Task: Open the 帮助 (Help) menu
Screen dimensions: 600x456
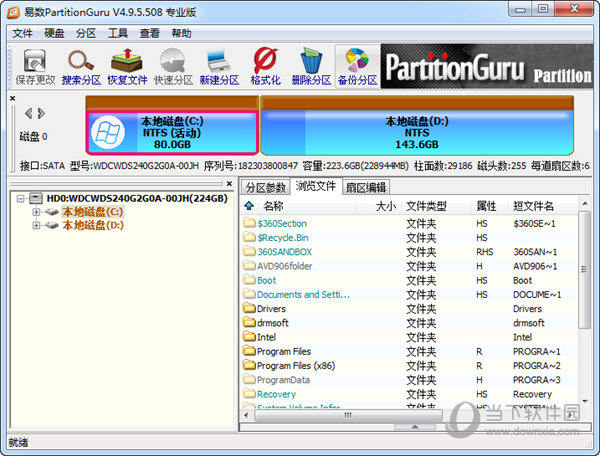Action: pos(181,33)
